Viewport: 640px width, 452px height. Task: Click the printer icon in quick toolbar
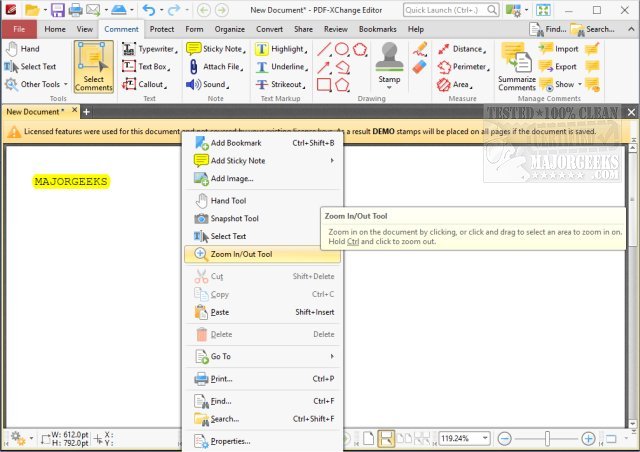tap(76, 10)
